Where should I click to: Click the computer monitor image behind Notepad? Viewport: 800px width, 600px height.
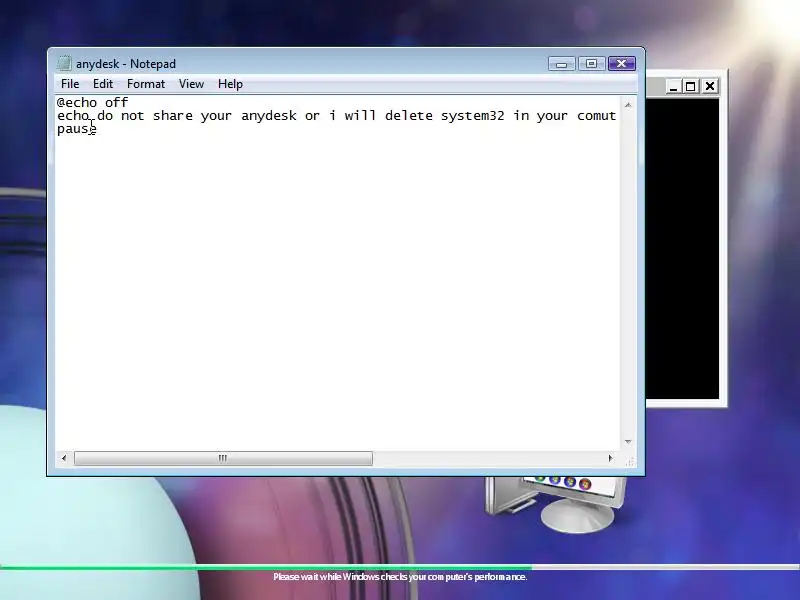point(555,503)
